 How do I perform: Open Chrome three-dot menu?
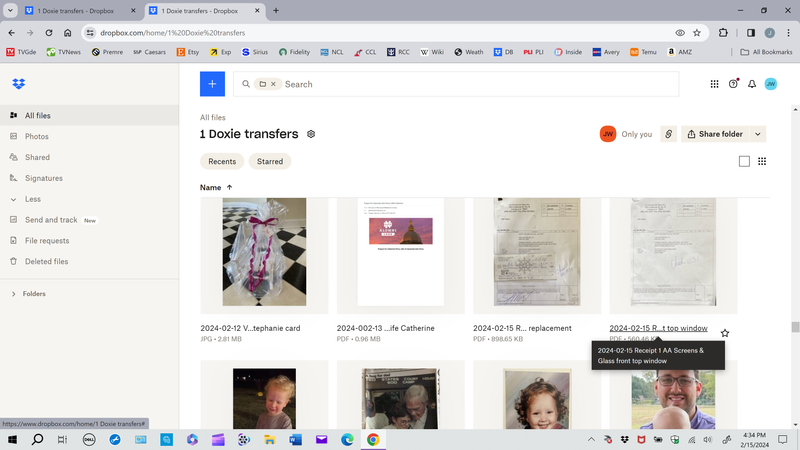click(788, 33)
